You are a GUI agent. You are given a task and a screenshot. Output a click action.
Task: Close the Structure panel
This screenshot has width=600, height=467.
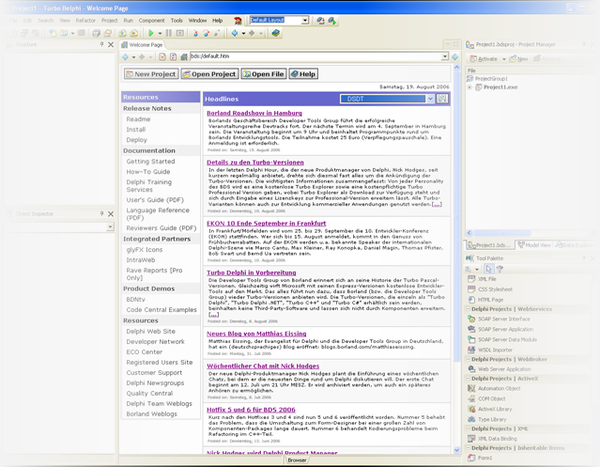(x=111, y=45)
